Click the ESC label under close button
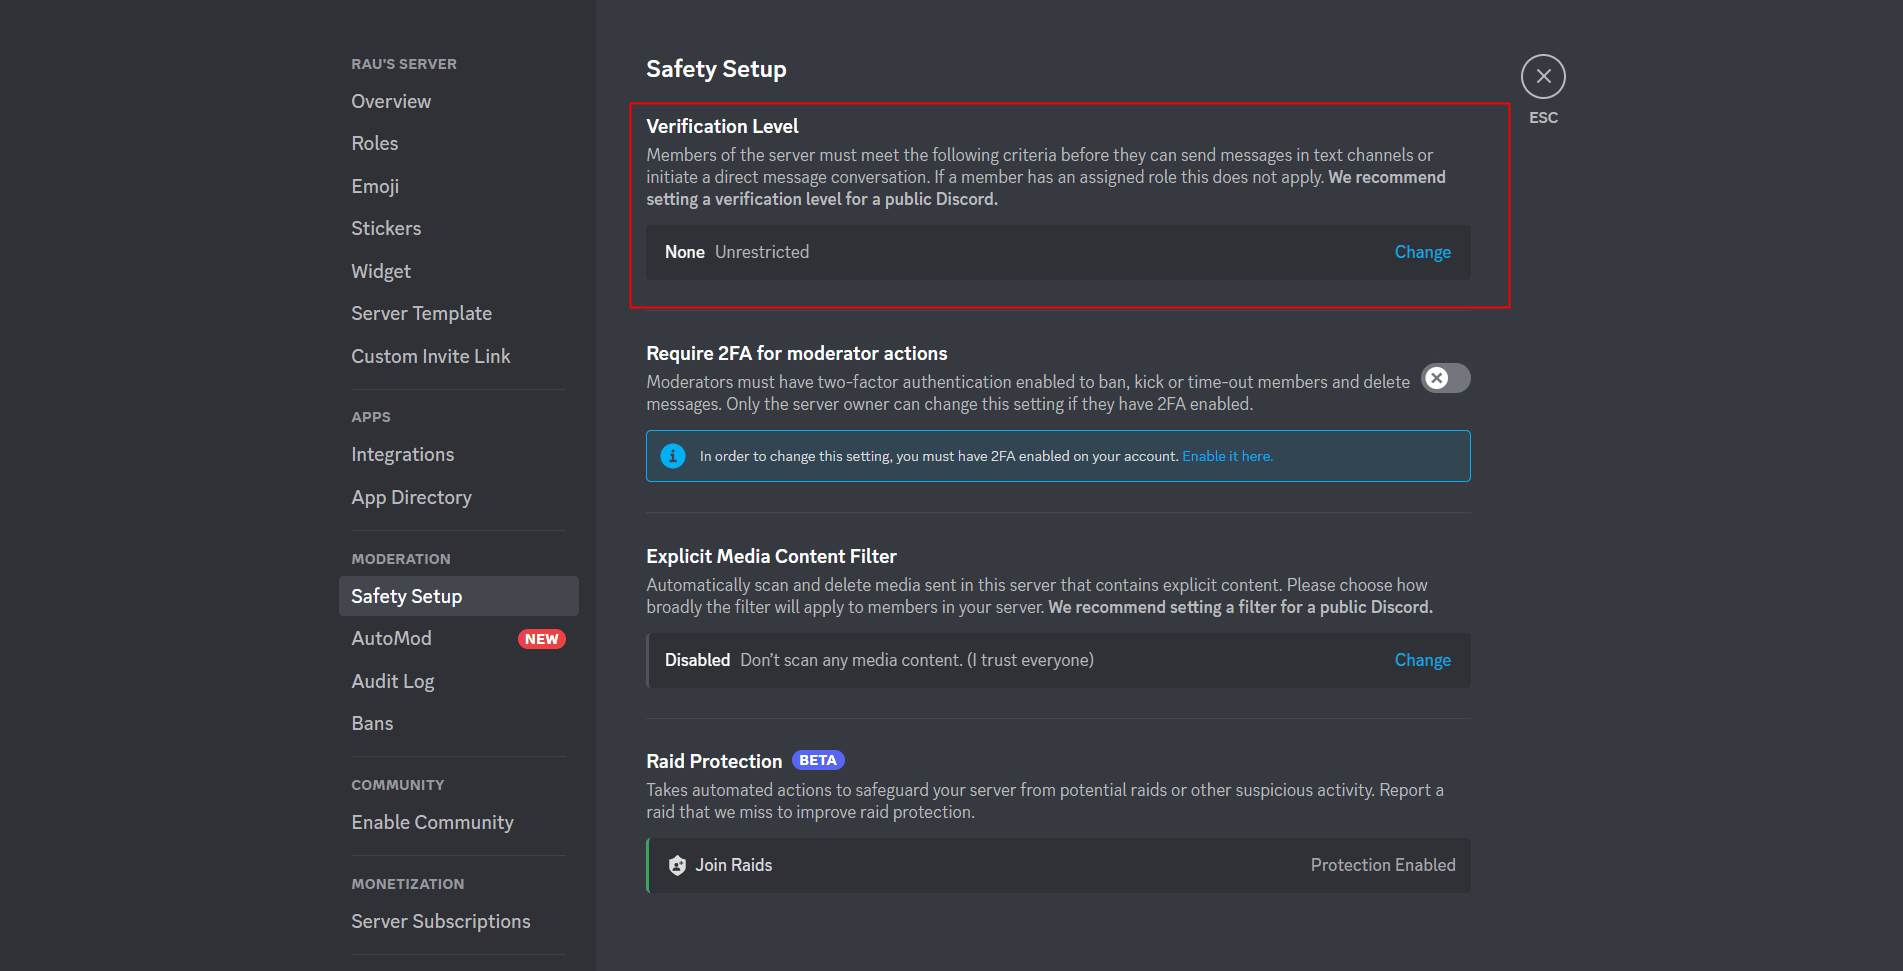 (x=1543, y=117)
